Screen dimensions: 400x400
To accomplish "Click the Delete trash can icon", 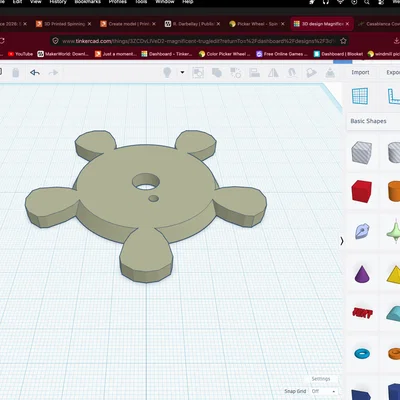I will click(16, 72).
